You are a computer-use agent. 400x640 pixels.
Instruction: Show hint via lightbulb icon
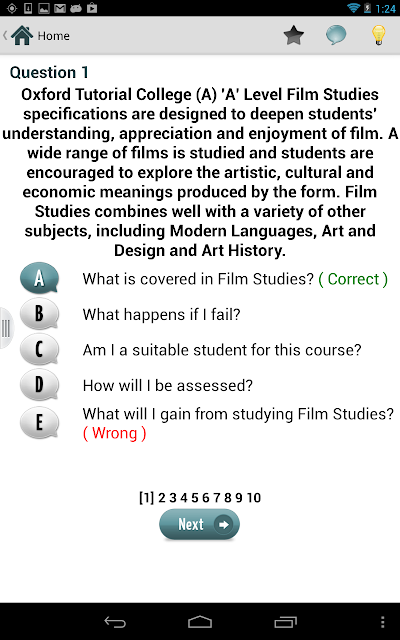coord(378,35)
